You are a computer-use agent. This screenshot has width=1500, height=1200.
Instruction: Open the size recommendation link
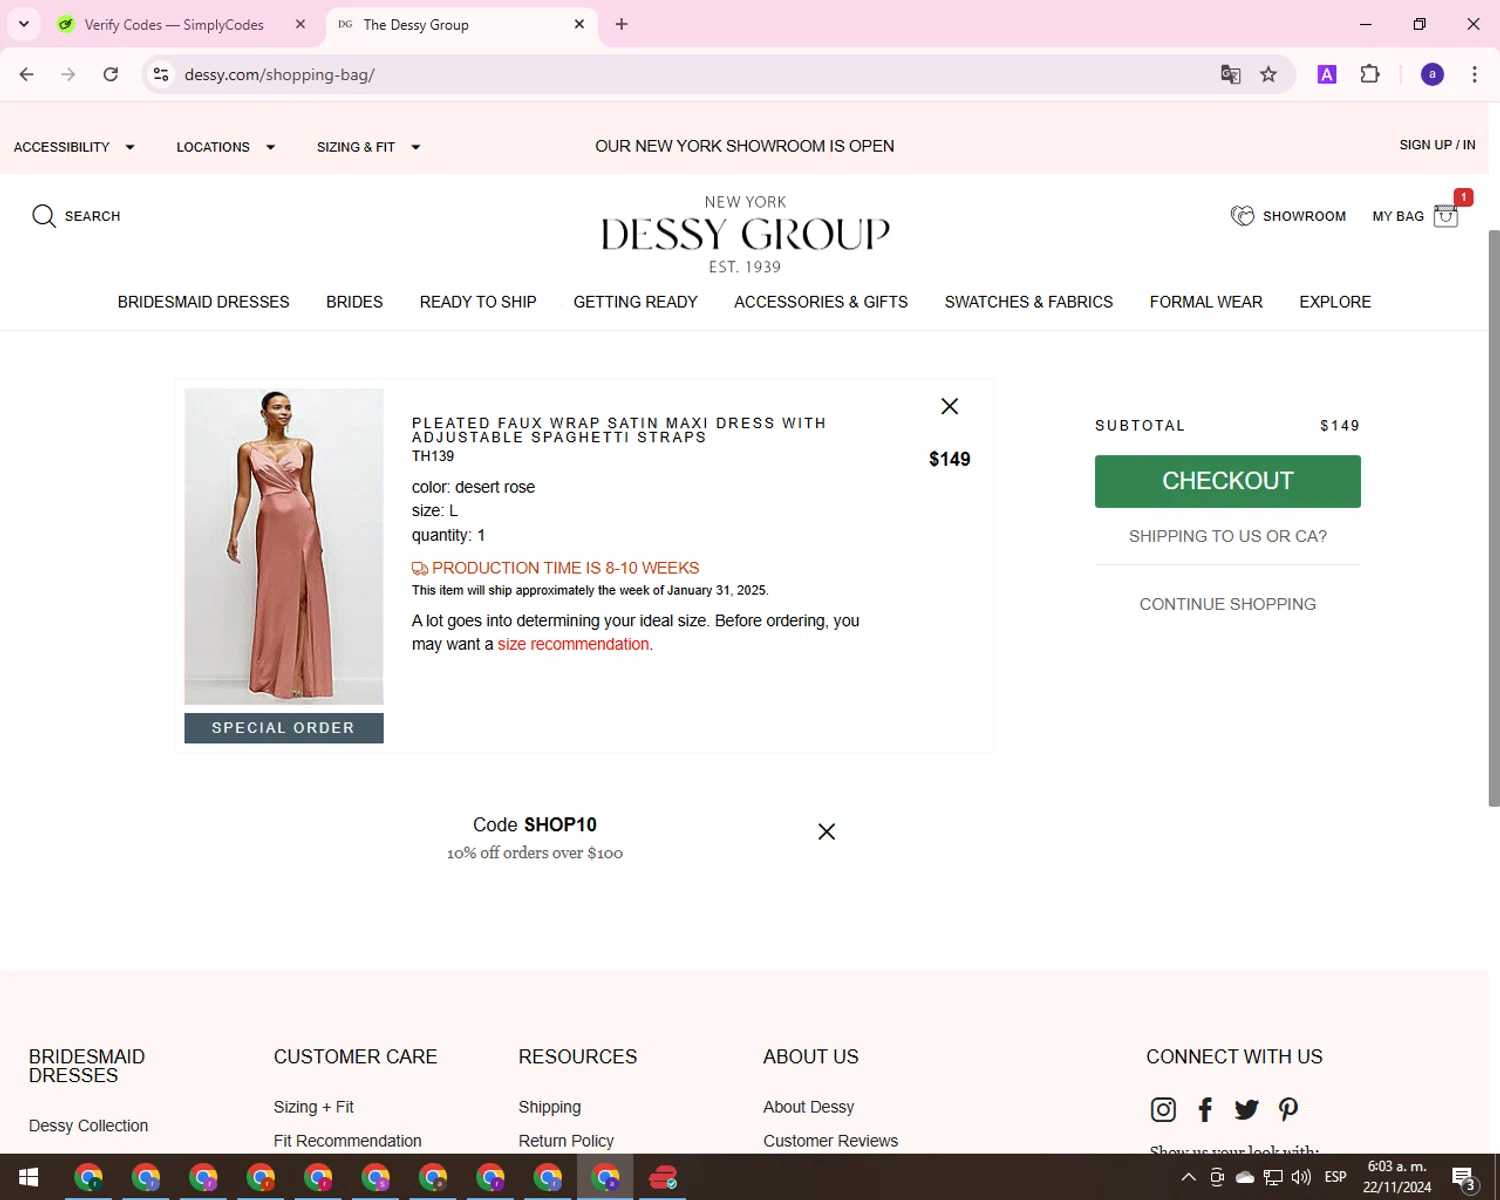573,644
